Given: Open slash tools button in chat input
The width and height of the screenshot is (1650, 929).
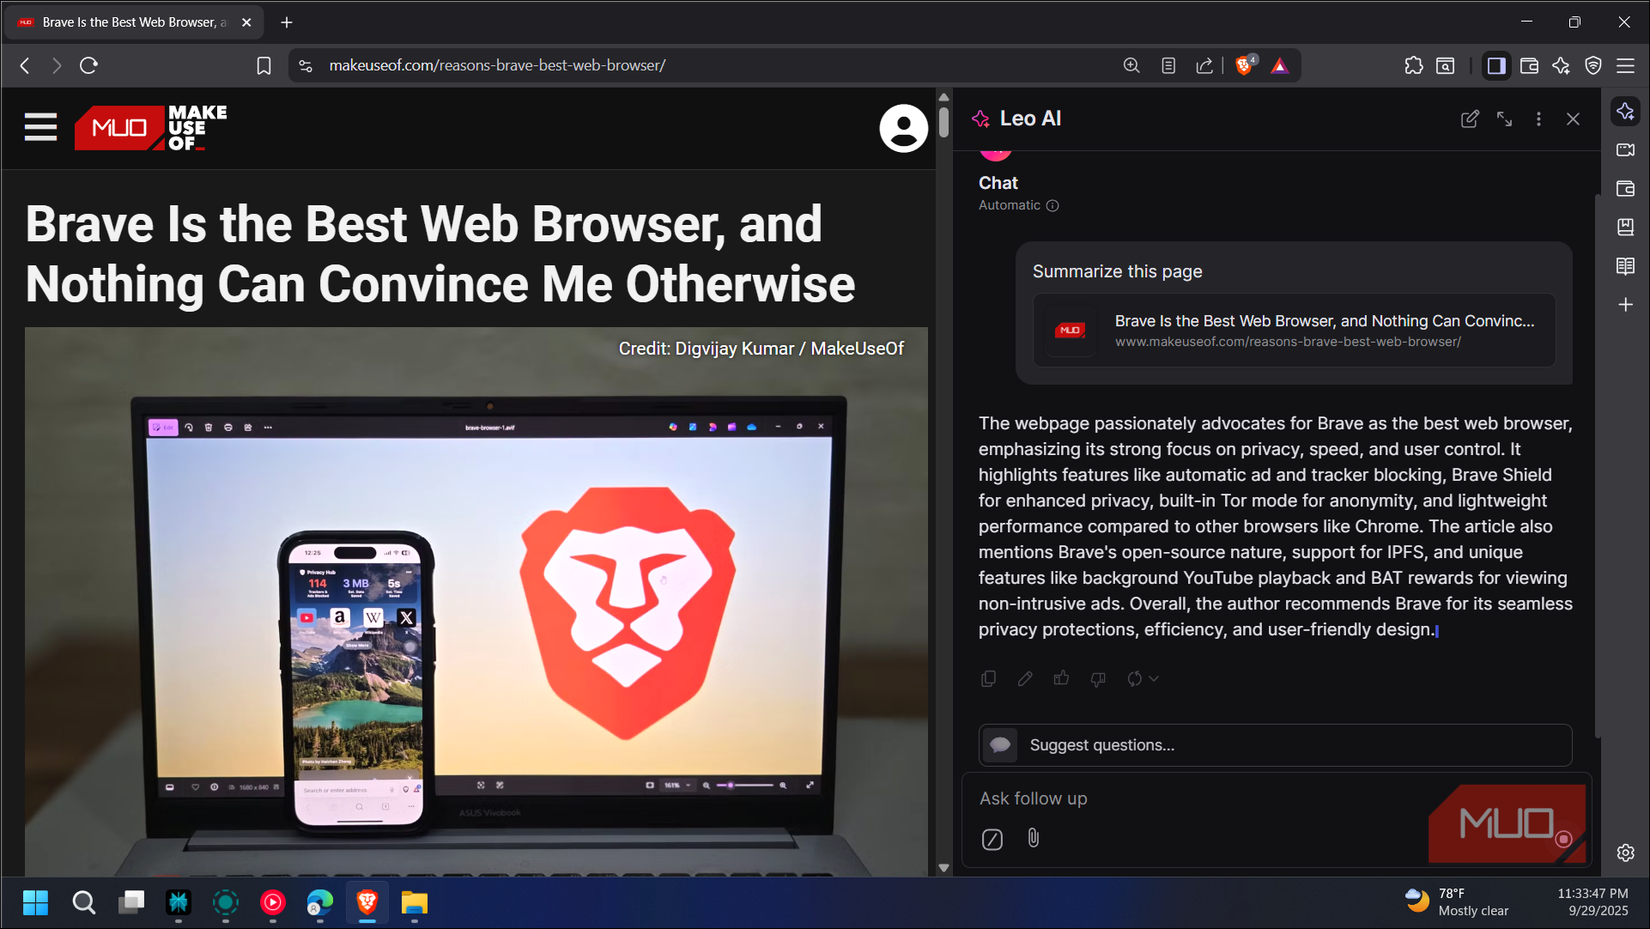Looking at the screenshot, I should coord(992,839).
